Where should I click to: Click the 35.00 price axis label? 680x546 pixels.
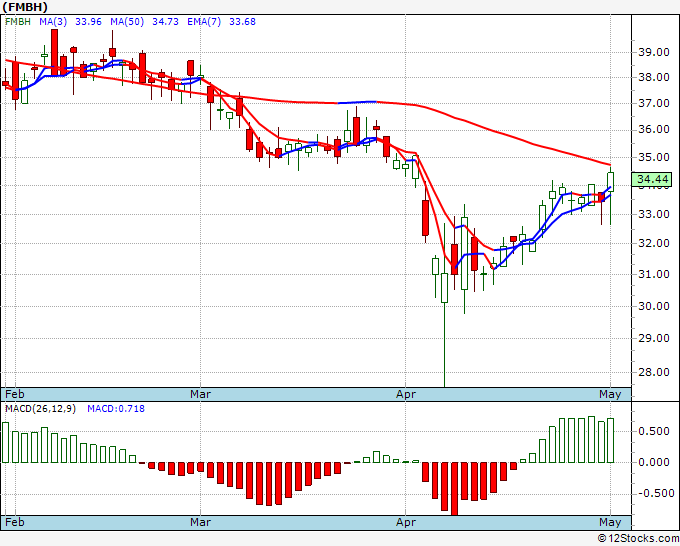coord(654,157)
